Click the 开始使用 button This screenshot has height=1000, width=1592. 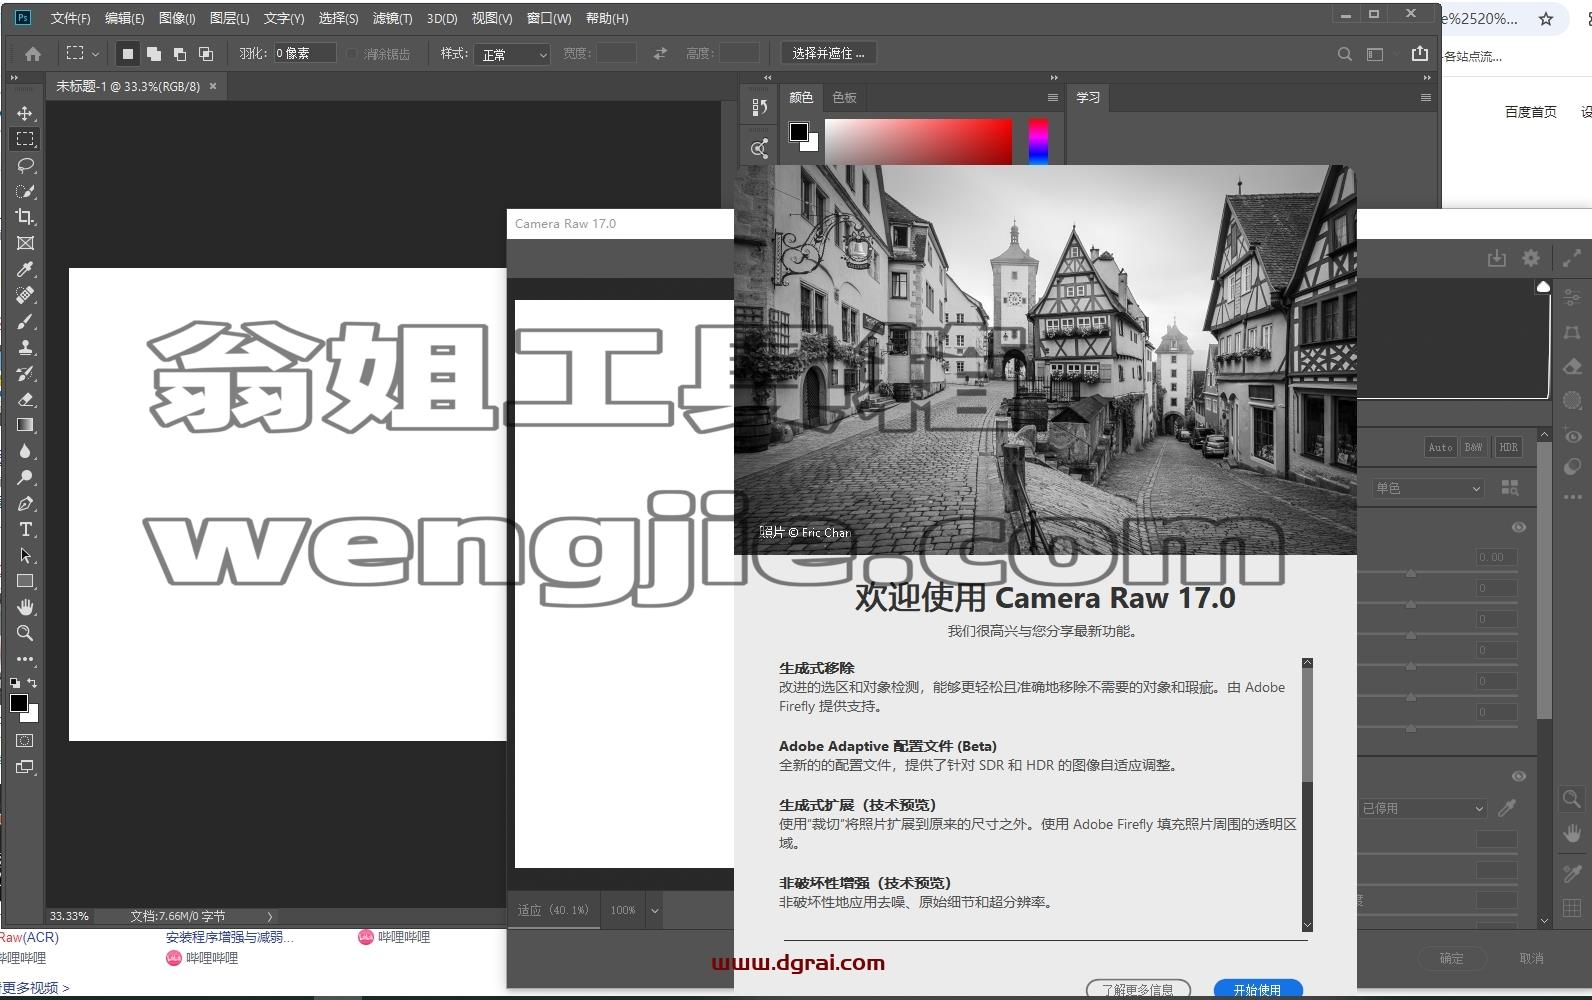1257,989
